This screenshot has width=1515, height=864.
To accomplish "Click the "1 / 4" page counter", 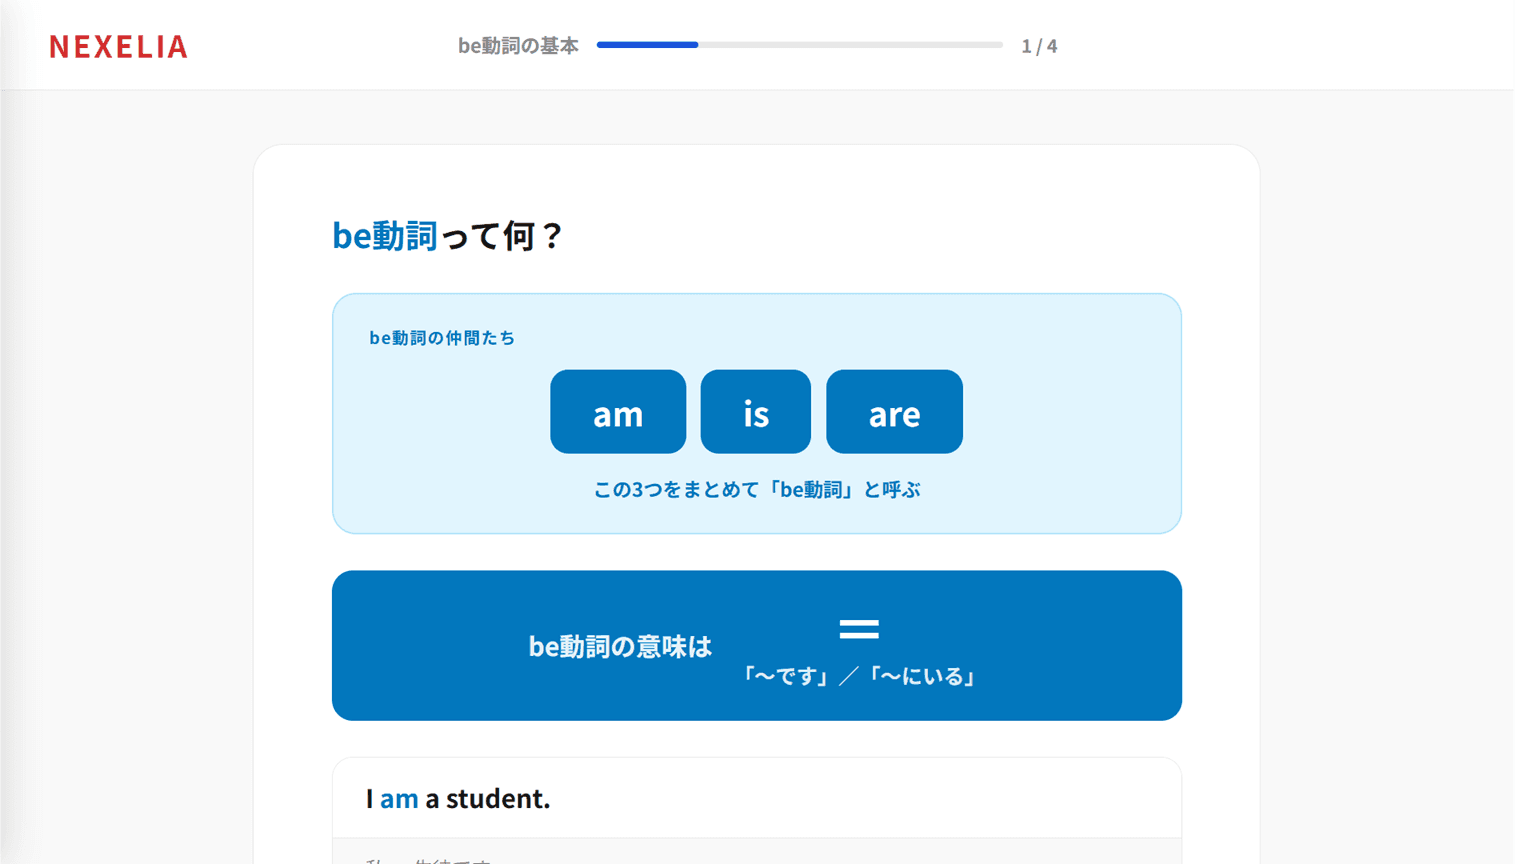I will (1039, 45).
